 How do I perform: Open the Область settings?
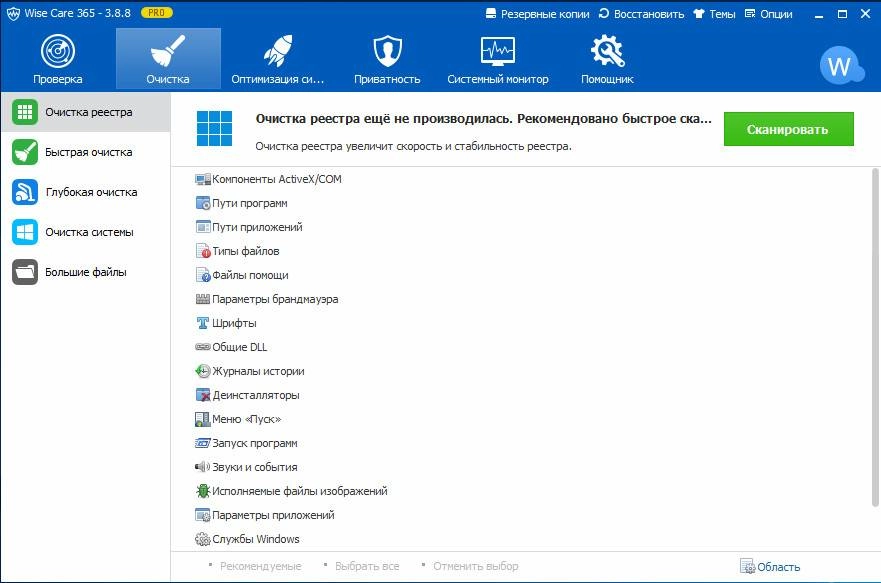click(770, 566)
